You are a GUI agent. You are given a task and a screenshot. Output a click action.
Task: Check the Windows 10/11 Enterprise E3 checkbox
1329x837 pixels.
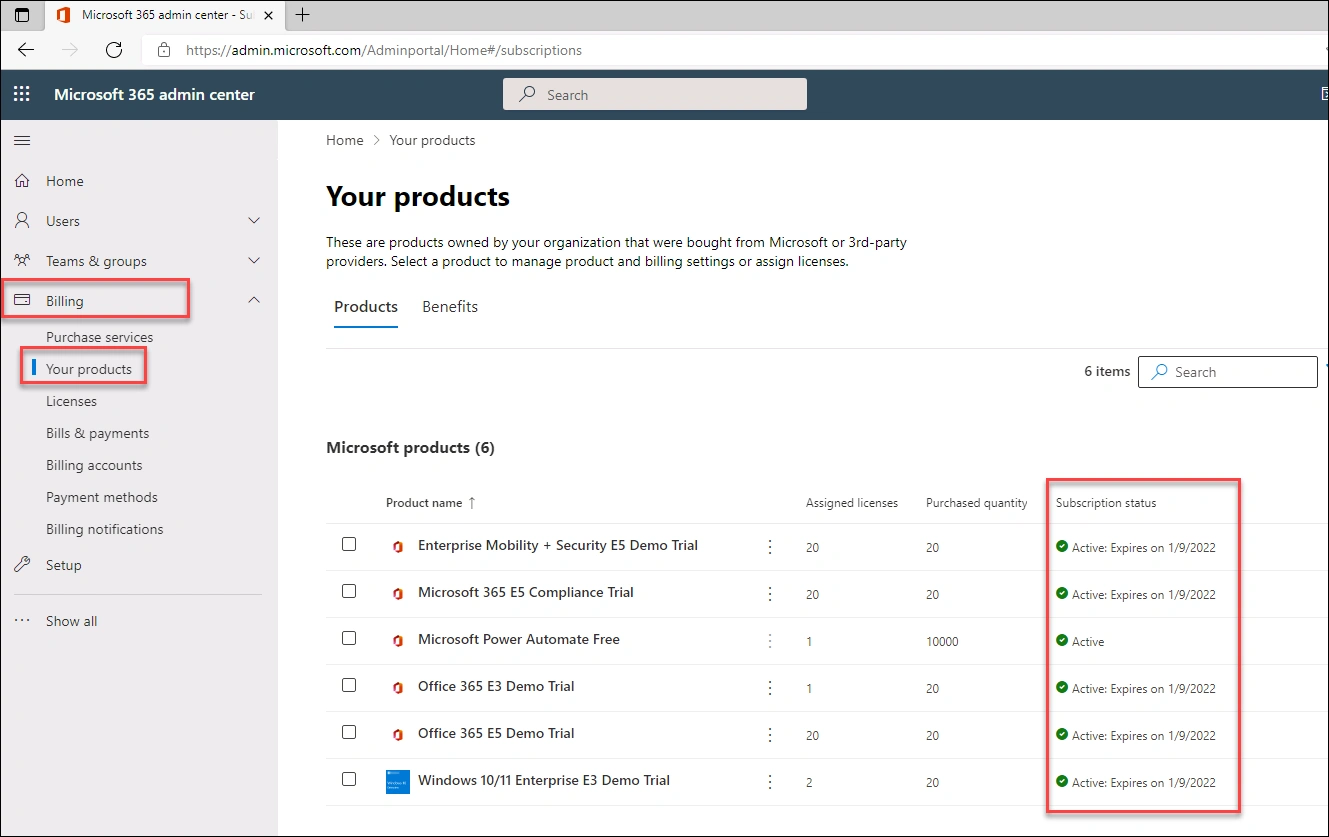pos(349,779)
